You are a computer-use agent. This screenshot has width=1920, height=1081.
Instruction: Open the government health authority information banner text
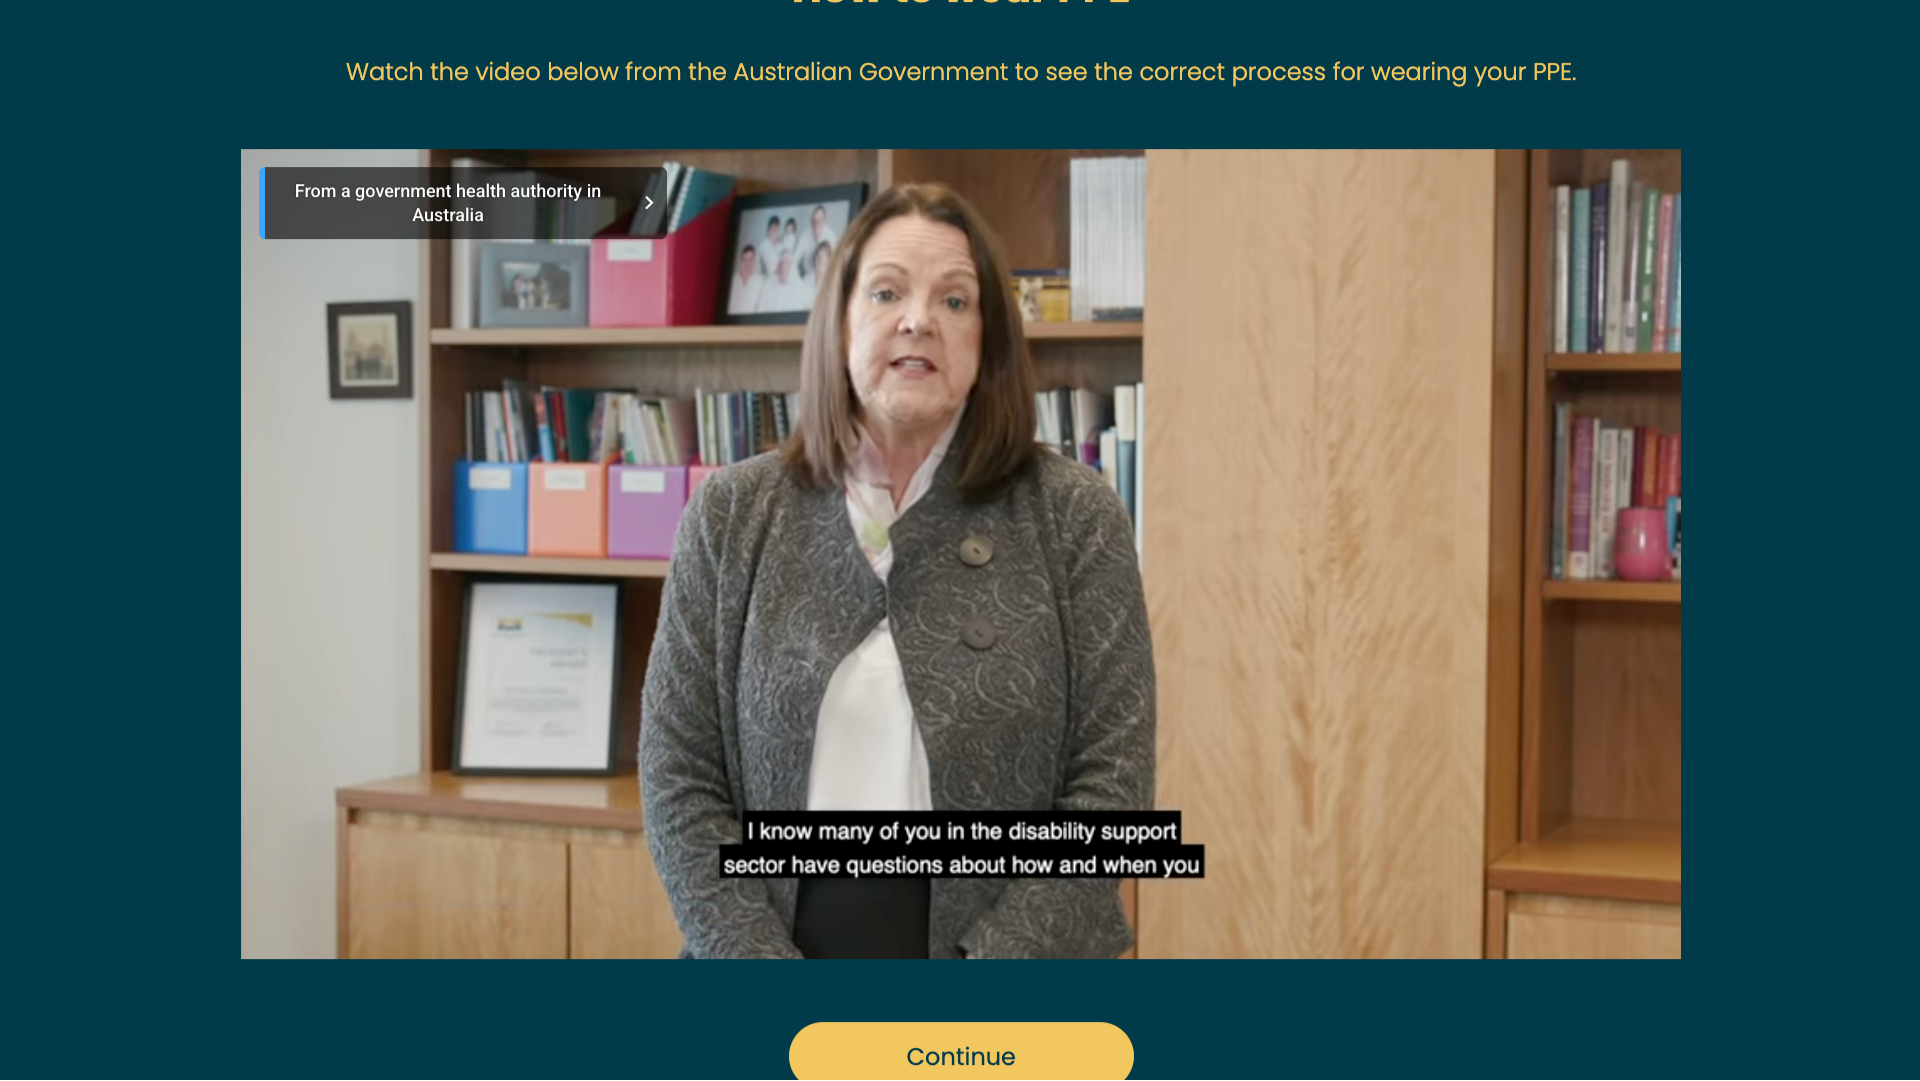click(448, 203)
